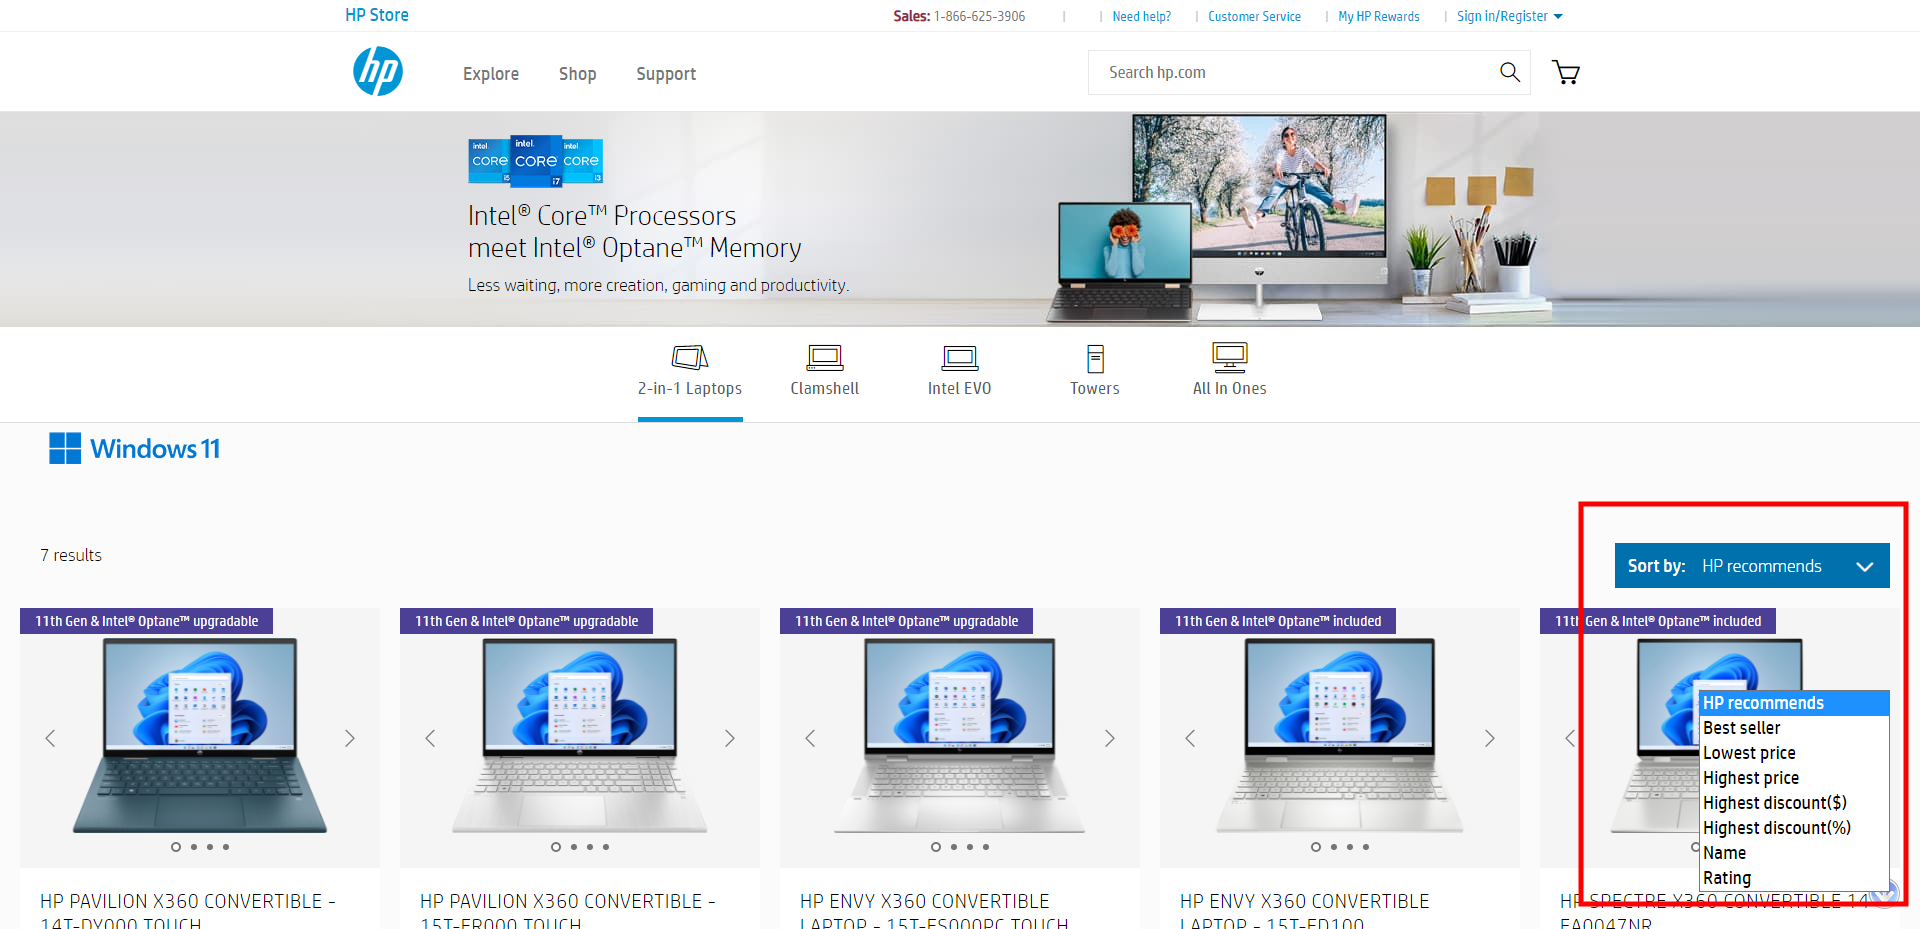Image resolution: width=1920 pixels, height=929 pixels.
Task: Select second image dot under Pavilion 14T-DY000
Action: click(194, 847)
